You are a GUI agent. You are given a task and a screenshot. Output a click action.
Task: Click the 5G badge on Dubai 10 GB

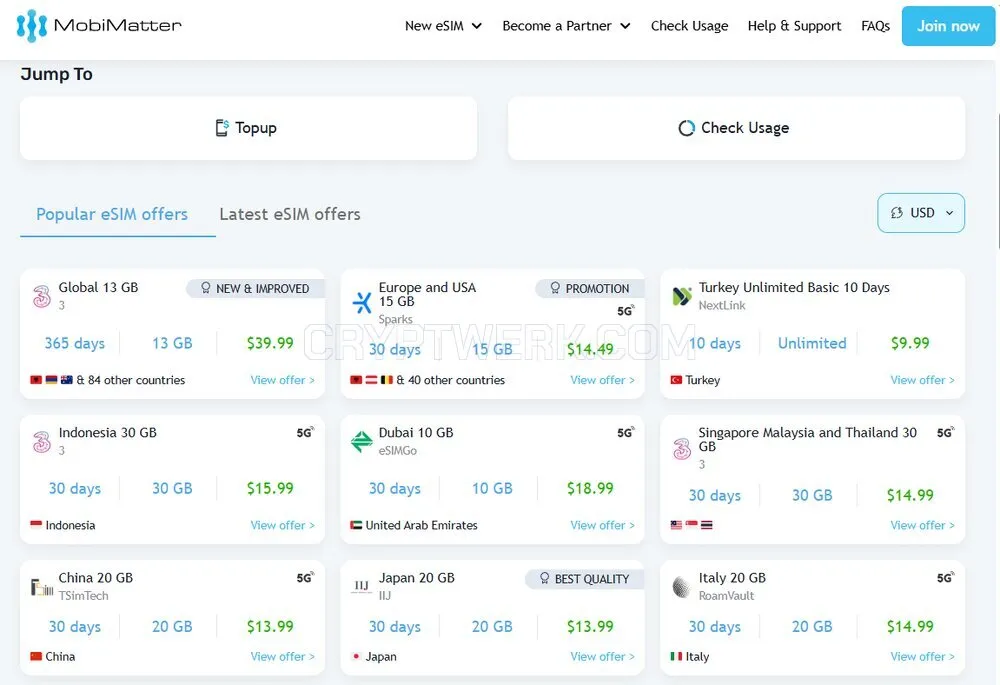tap(626, 433)
